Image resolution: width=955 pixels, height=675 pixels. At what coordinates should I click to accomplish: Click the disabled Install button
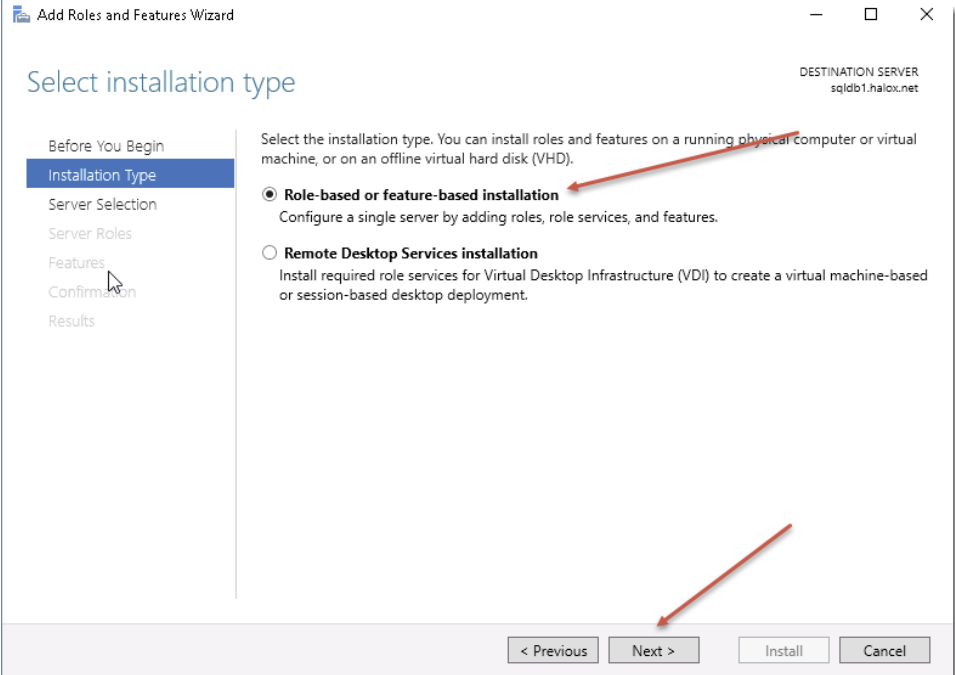[x=784, y=651]
